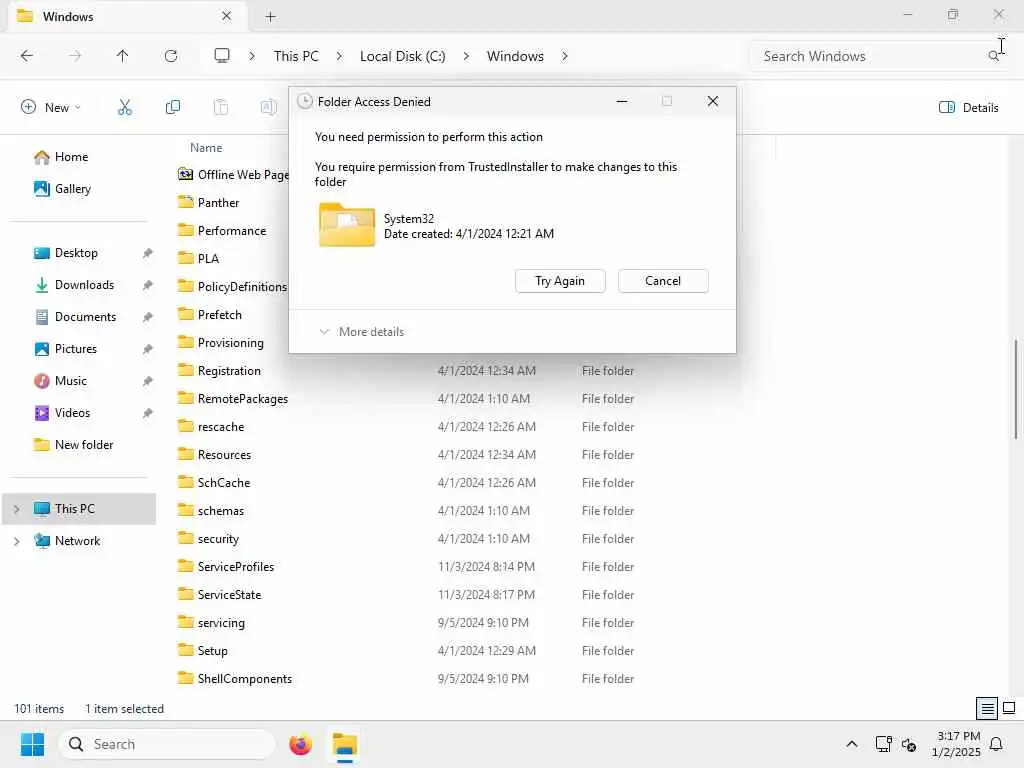Expand Network tree node arrow
Image resolution: width=1024 pixels, height=768 pixels.
16,541
